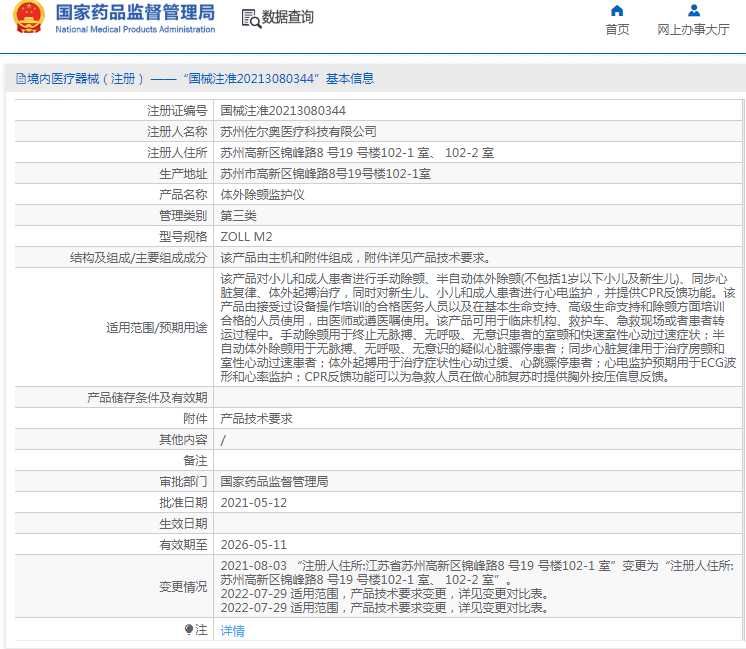
Task: Click 注册人名称 row label
Action: [x=177, y=132]
